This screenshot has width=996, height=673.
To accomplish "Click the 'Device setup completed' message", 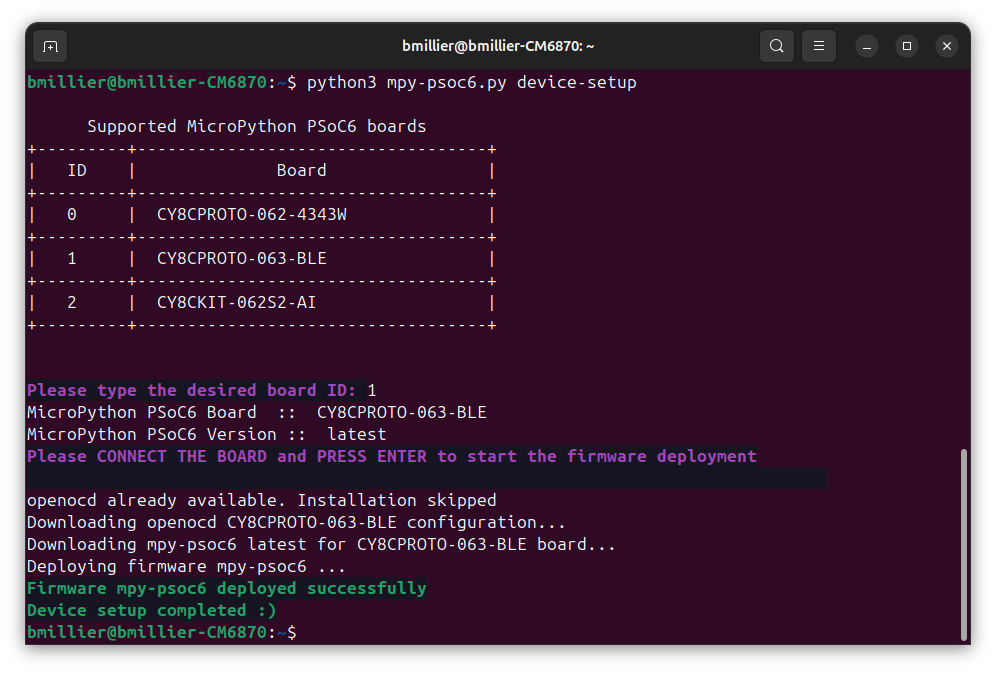I will click(x=151, y=610).
